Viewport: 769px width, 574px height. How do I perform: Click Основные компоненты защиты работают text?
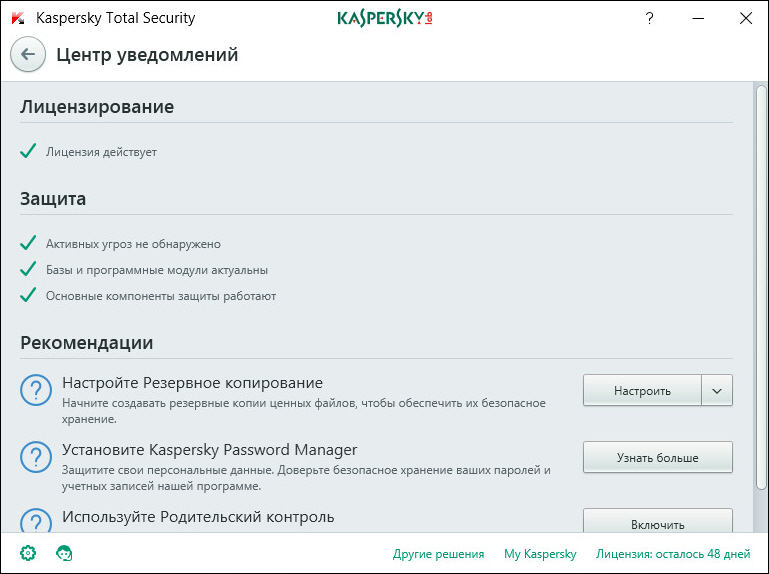point(161,296)
